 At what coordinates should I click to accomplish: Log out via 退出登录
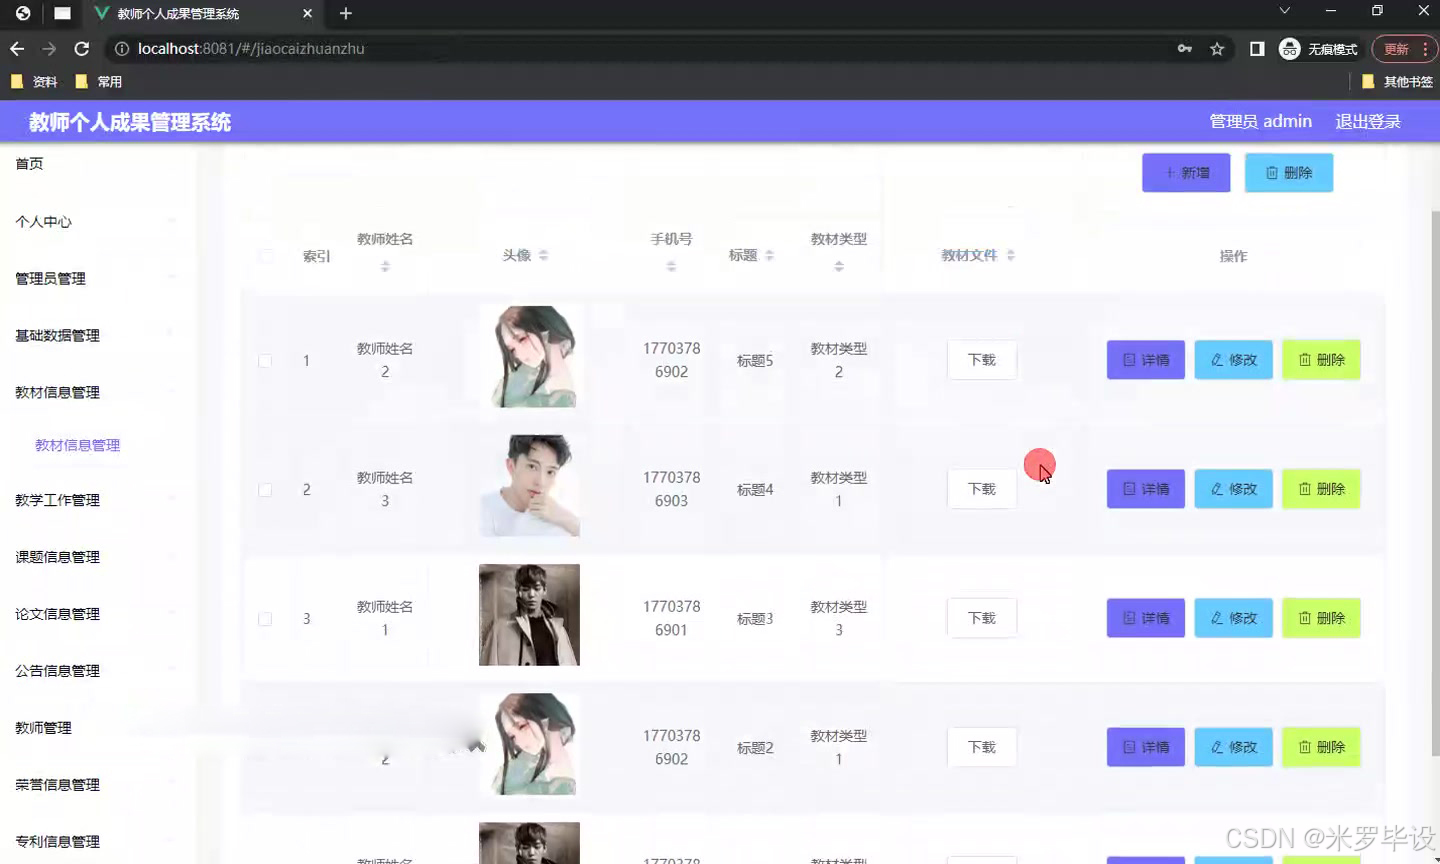point(1368,121)
